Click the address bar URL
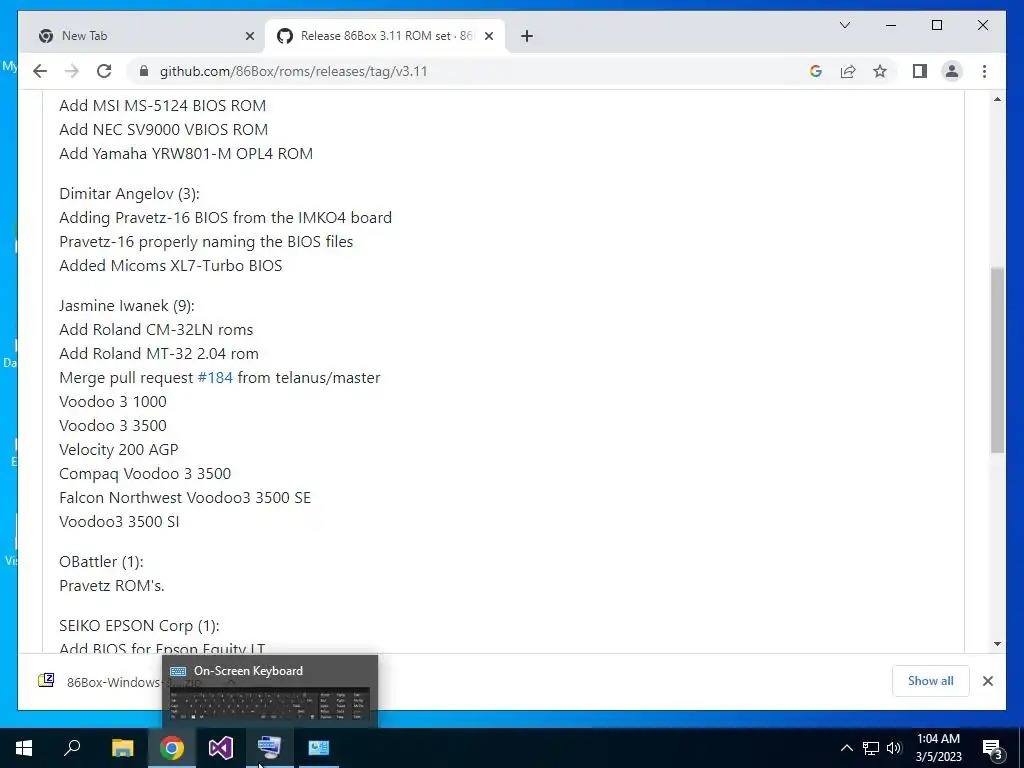This screenshot has height=768, width=1024. (293, 71)
